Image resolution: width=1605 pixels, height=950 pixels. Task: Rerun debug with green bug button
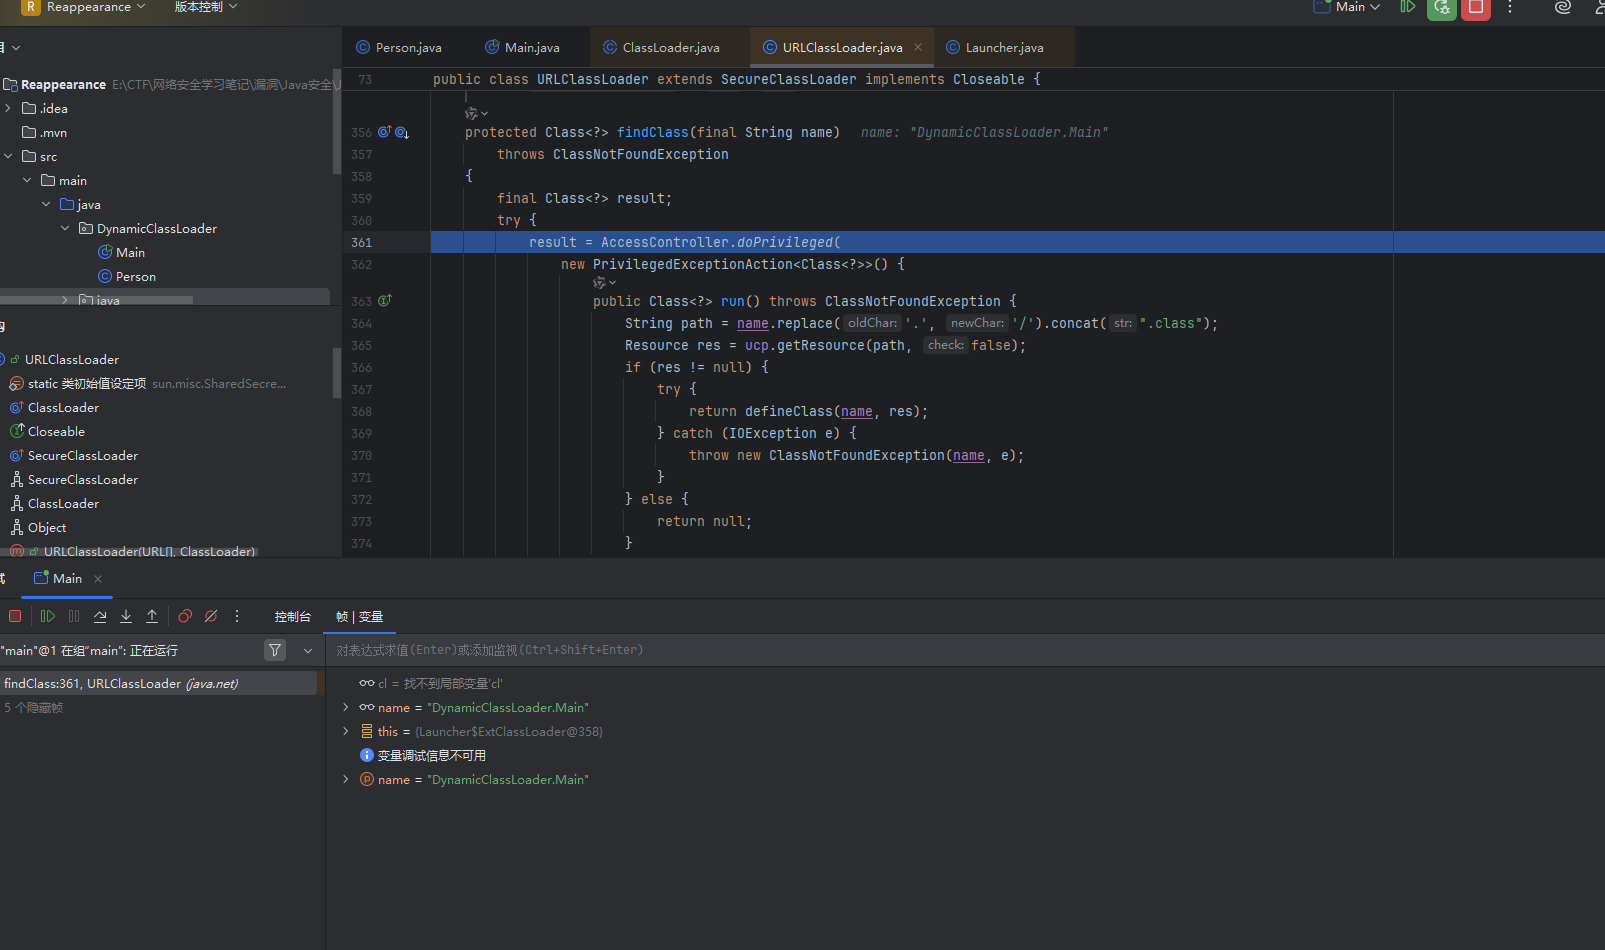(1441, 8)
